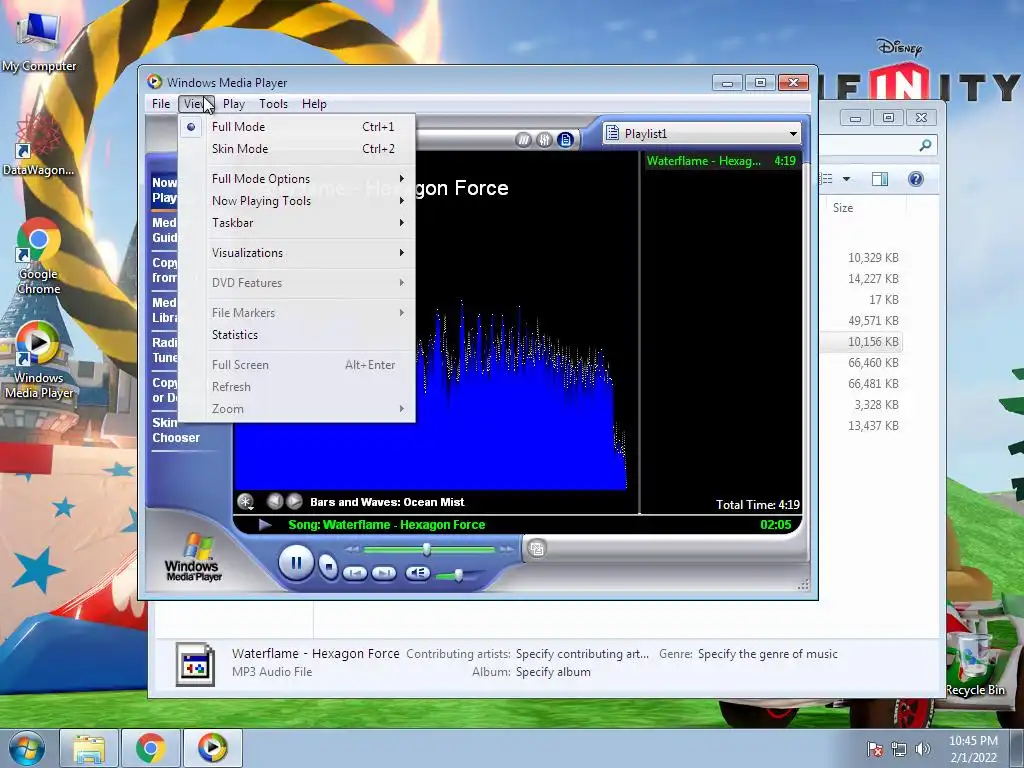This screenshot has height=768, width=1024.
Task: Adjust the volume slider knob
Action: (x=458, y=575)
